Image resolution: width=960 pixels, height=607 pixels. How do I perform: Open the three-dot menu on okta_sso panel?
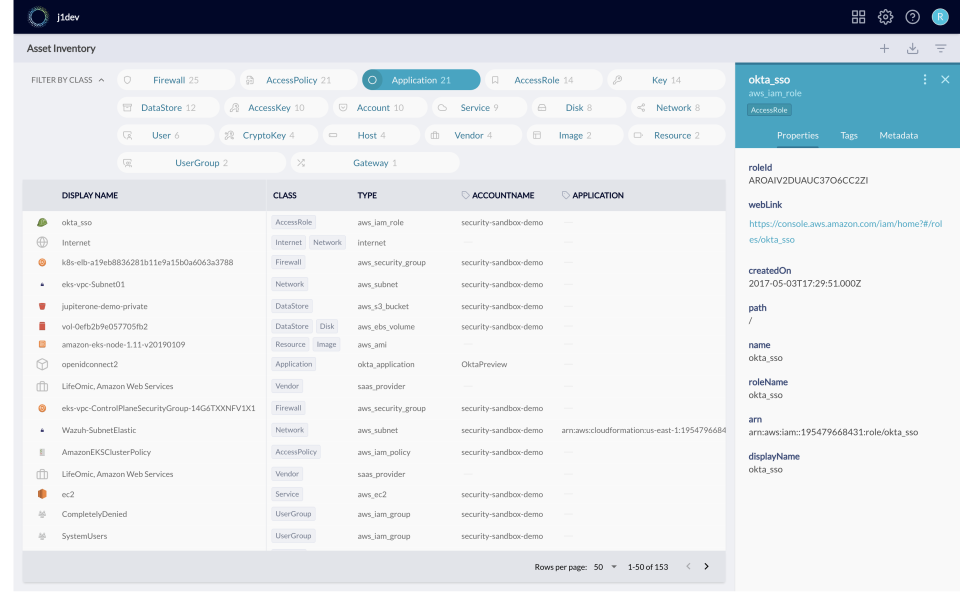(x=925, y=79)
